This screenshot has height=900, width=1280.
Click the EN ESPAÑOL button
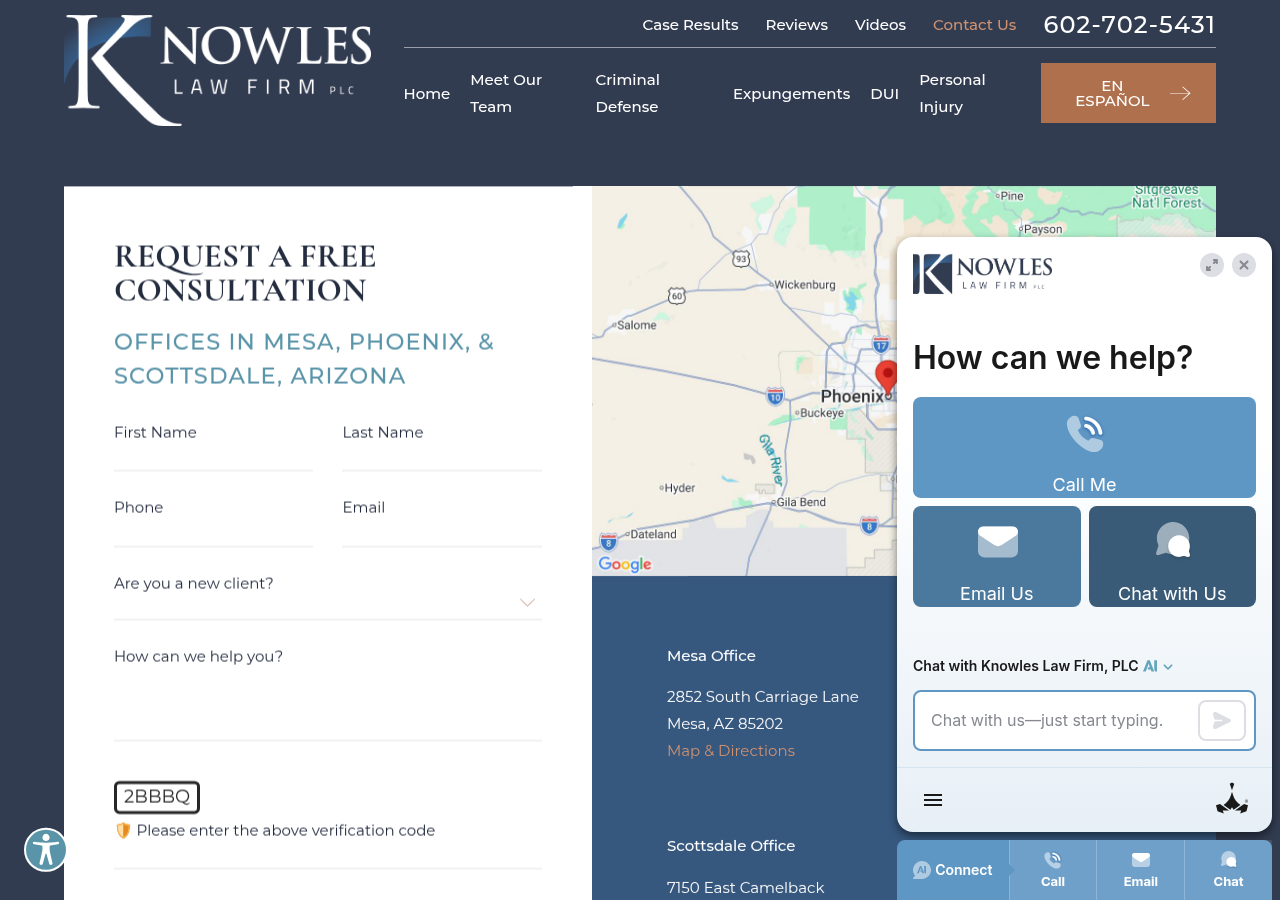[x=1128, y=93]
